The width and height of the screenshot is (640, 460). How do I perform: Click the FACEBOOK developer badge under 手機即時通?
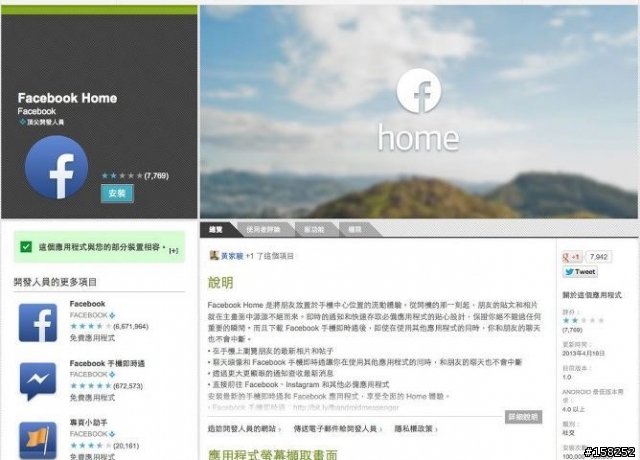pos(92,374)
